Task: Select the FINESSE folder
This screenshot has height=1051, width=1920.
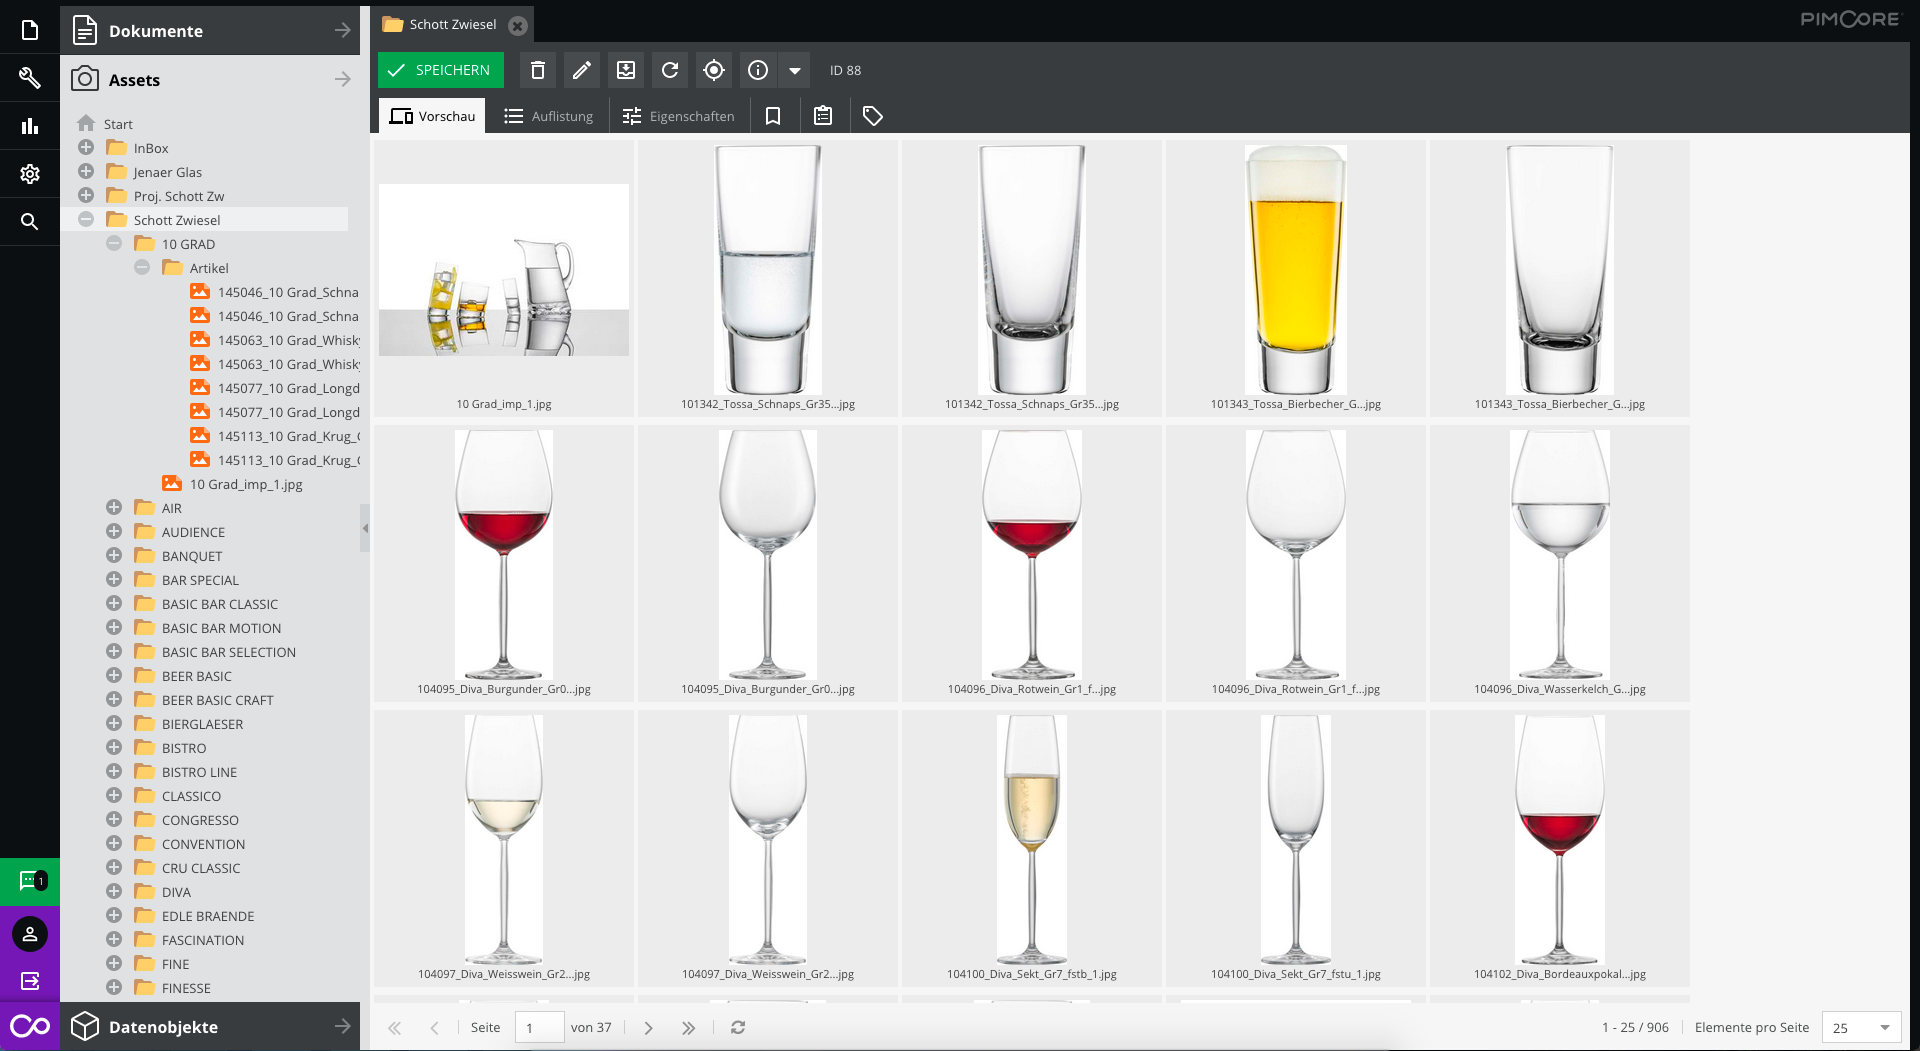Action: [186, 988]
